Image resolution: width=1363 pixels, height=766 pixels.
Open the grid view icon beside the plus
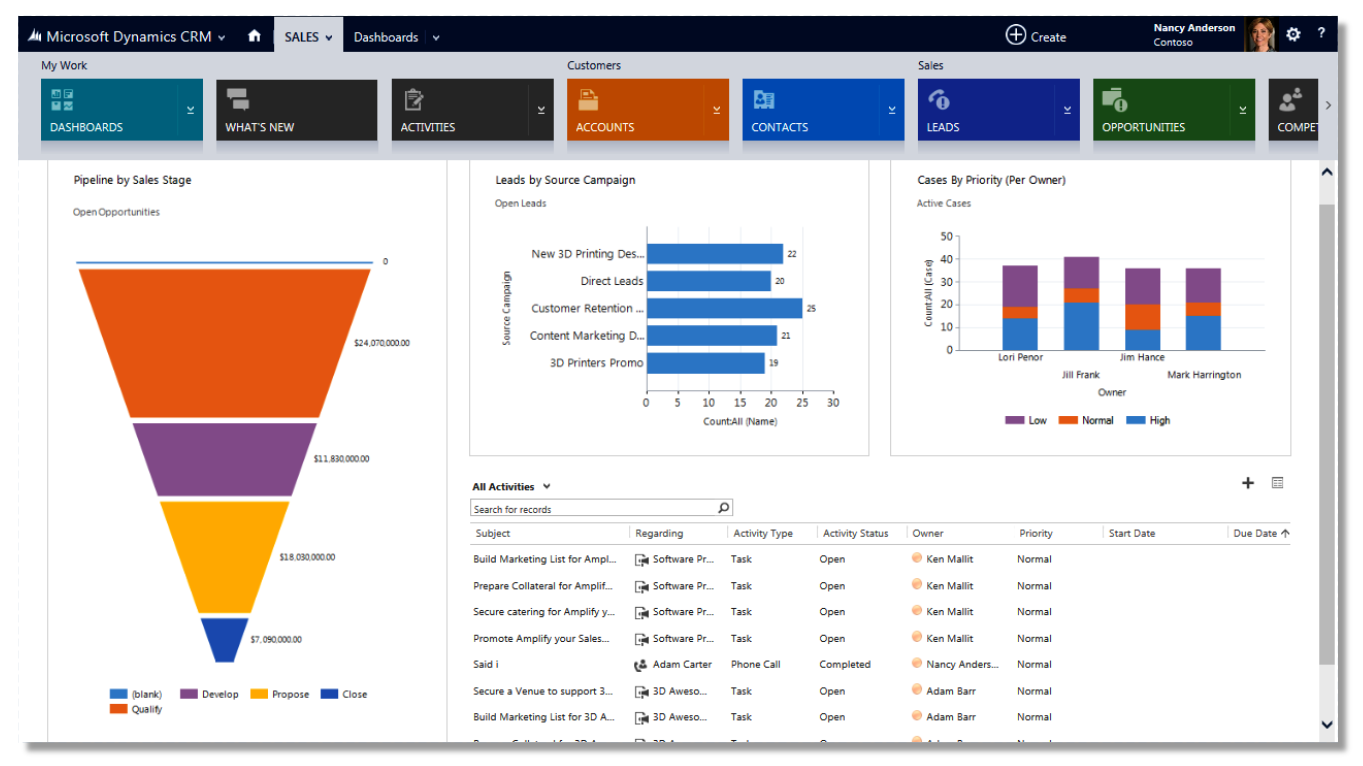[1276, 483]
